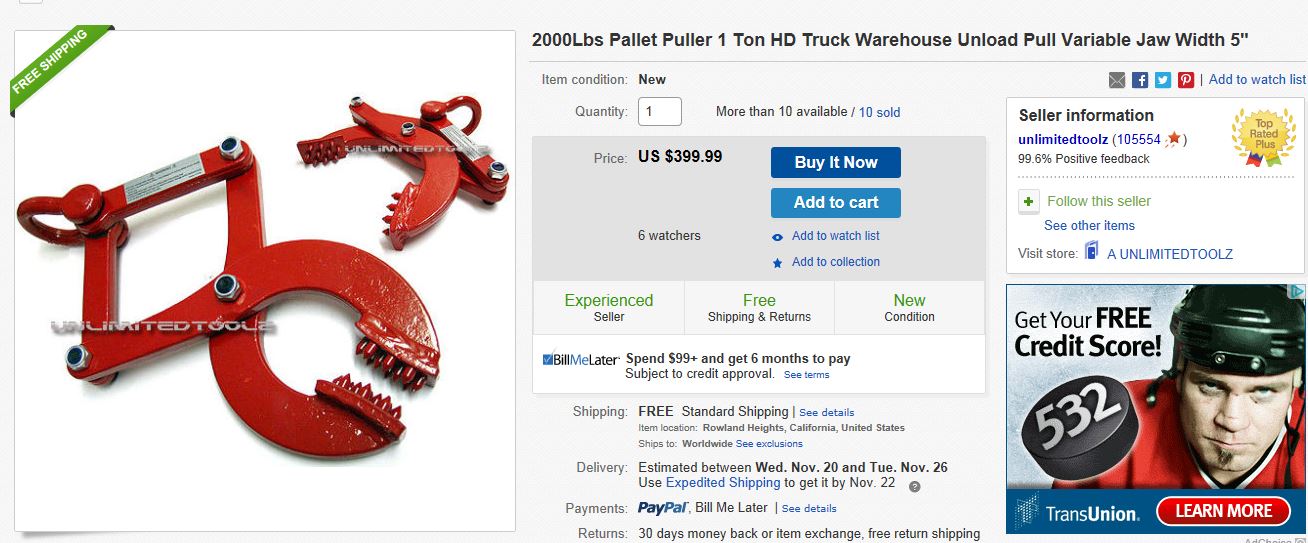Open the seller's store door icon
The height and width of the screenshot is (543, 1308).
pos(1092,253)
